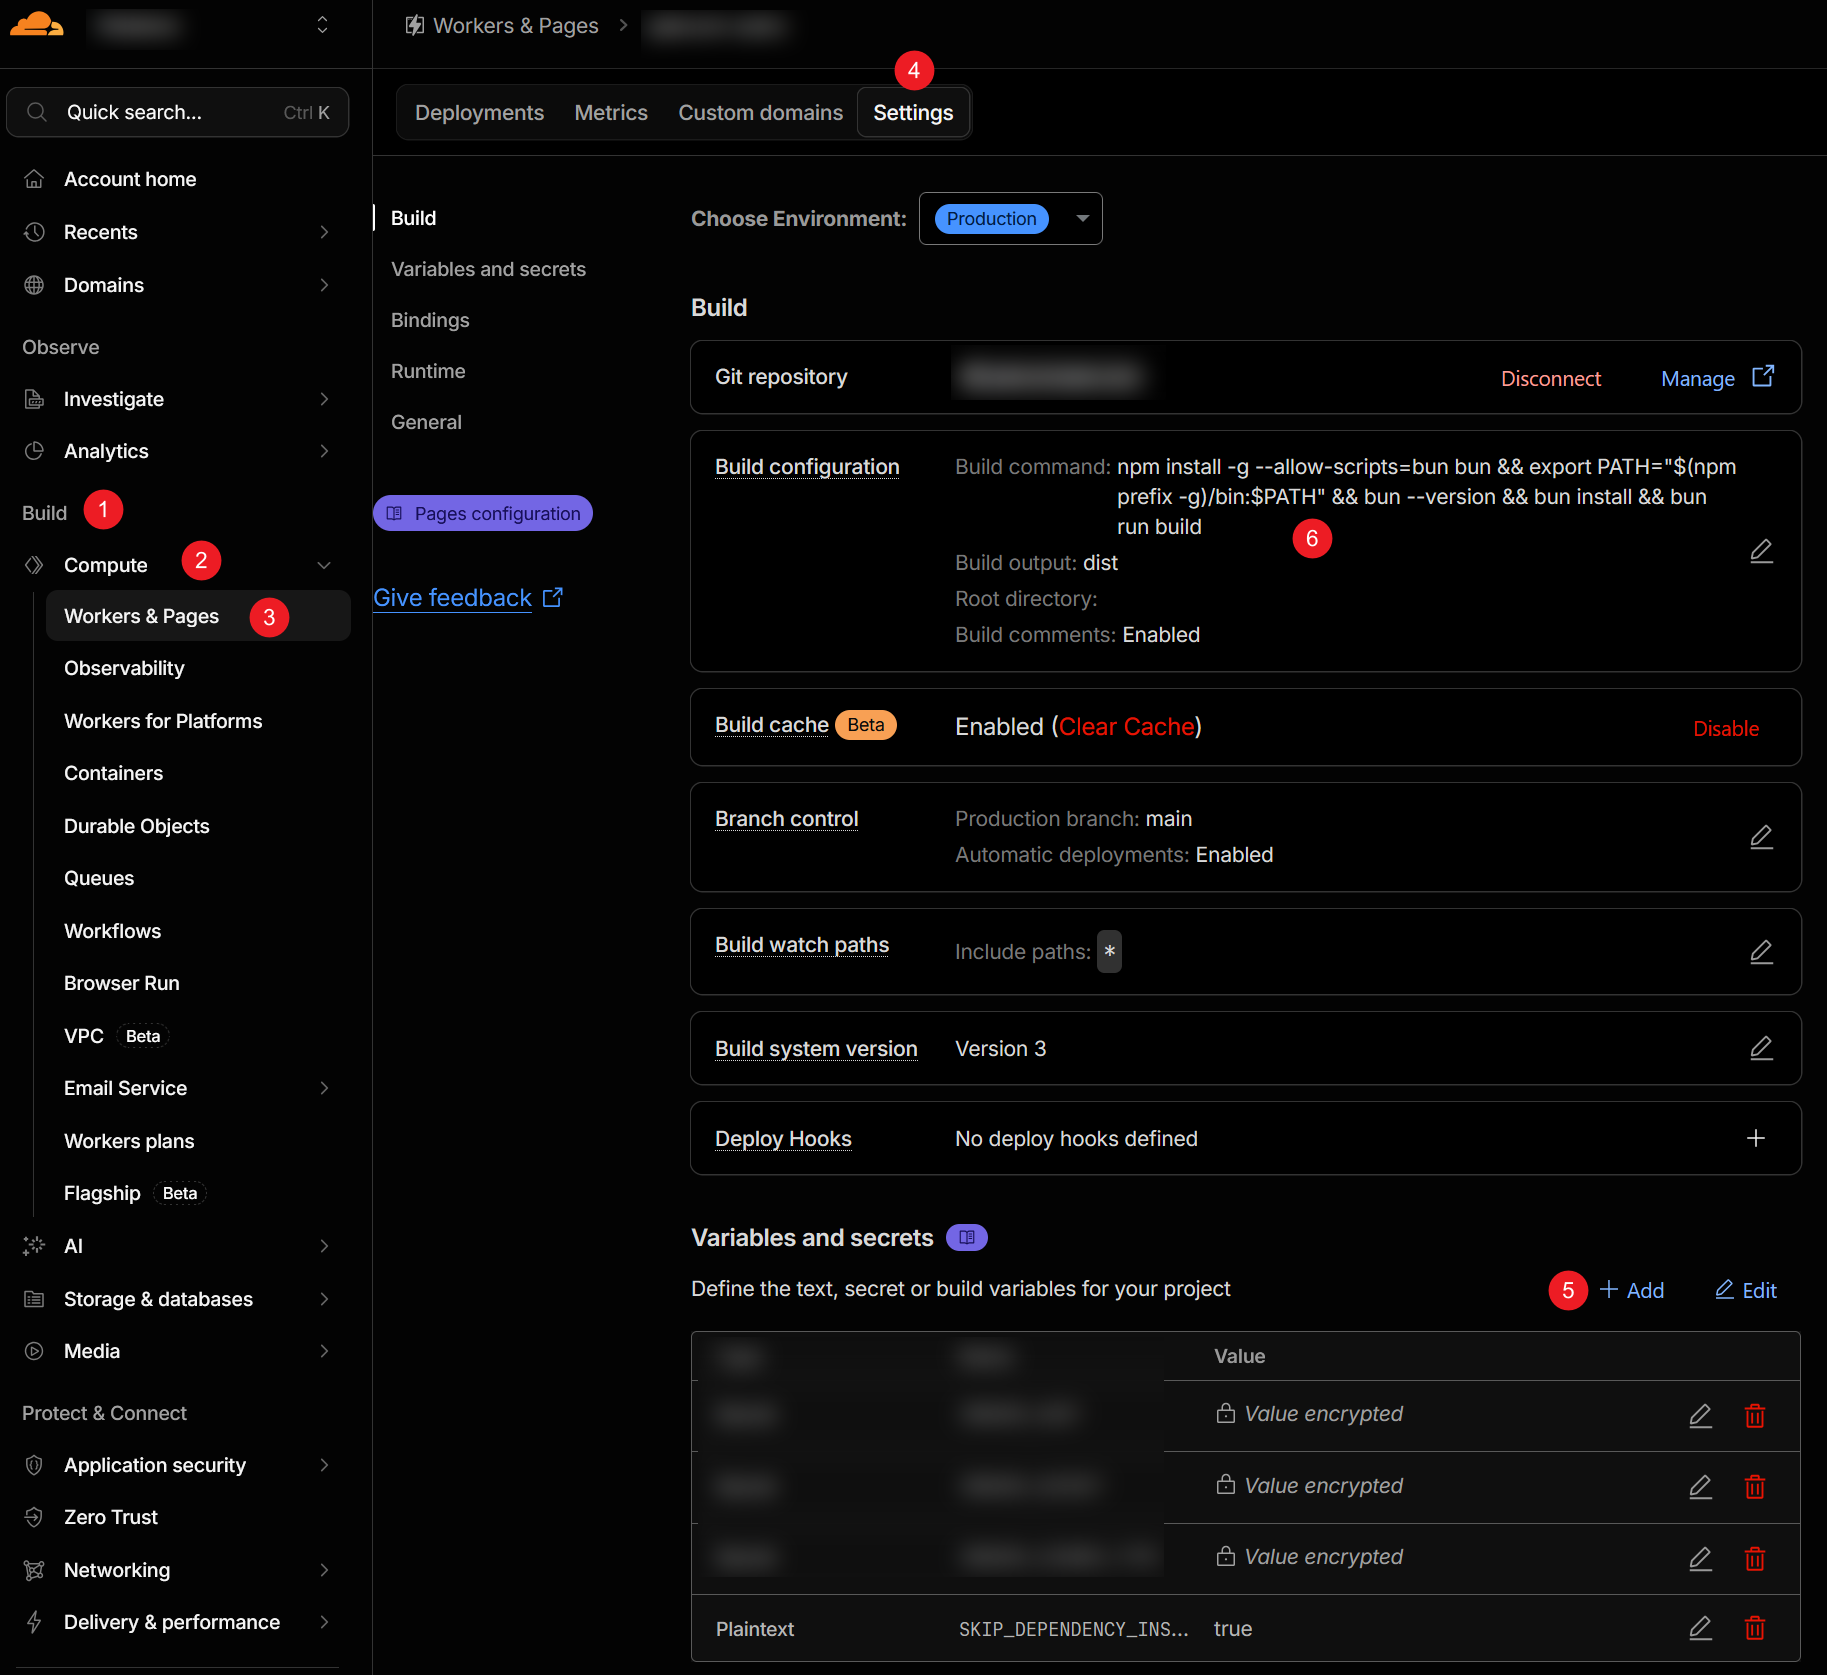
Task: Open Variables and secrets docs badge icon
Action: pyautogui.click(x=967, y=1238)
